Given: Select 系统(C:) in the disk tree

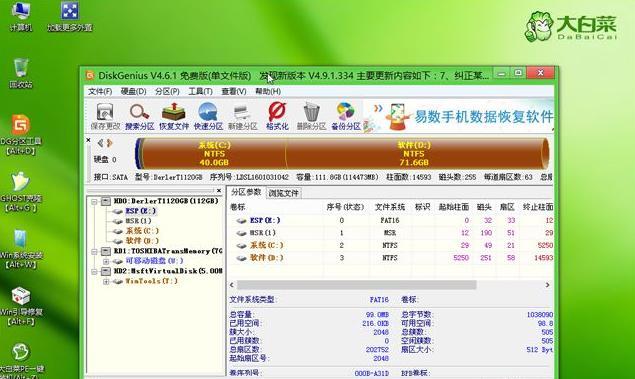Looking at the screenshot, I should coord(142,231).
